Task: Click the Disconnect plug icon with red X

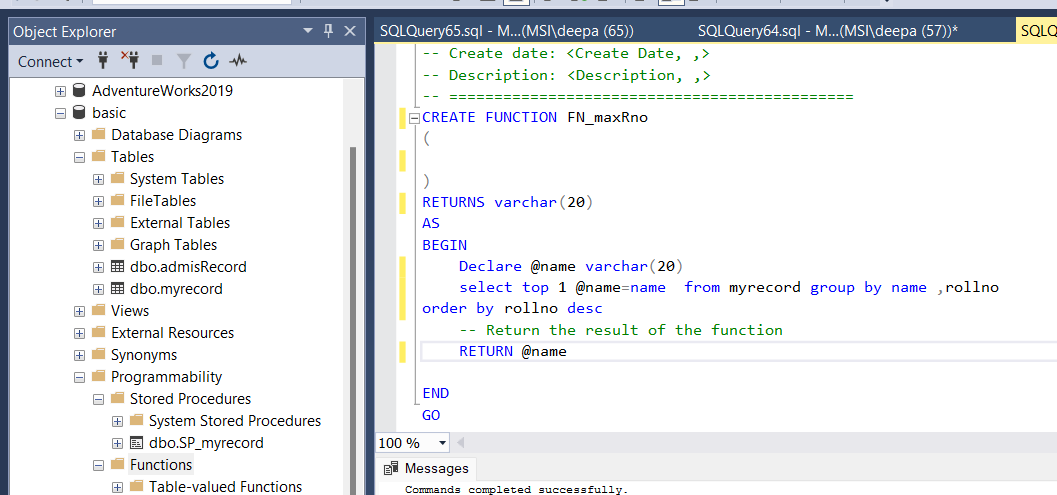Action: [129, 61]
